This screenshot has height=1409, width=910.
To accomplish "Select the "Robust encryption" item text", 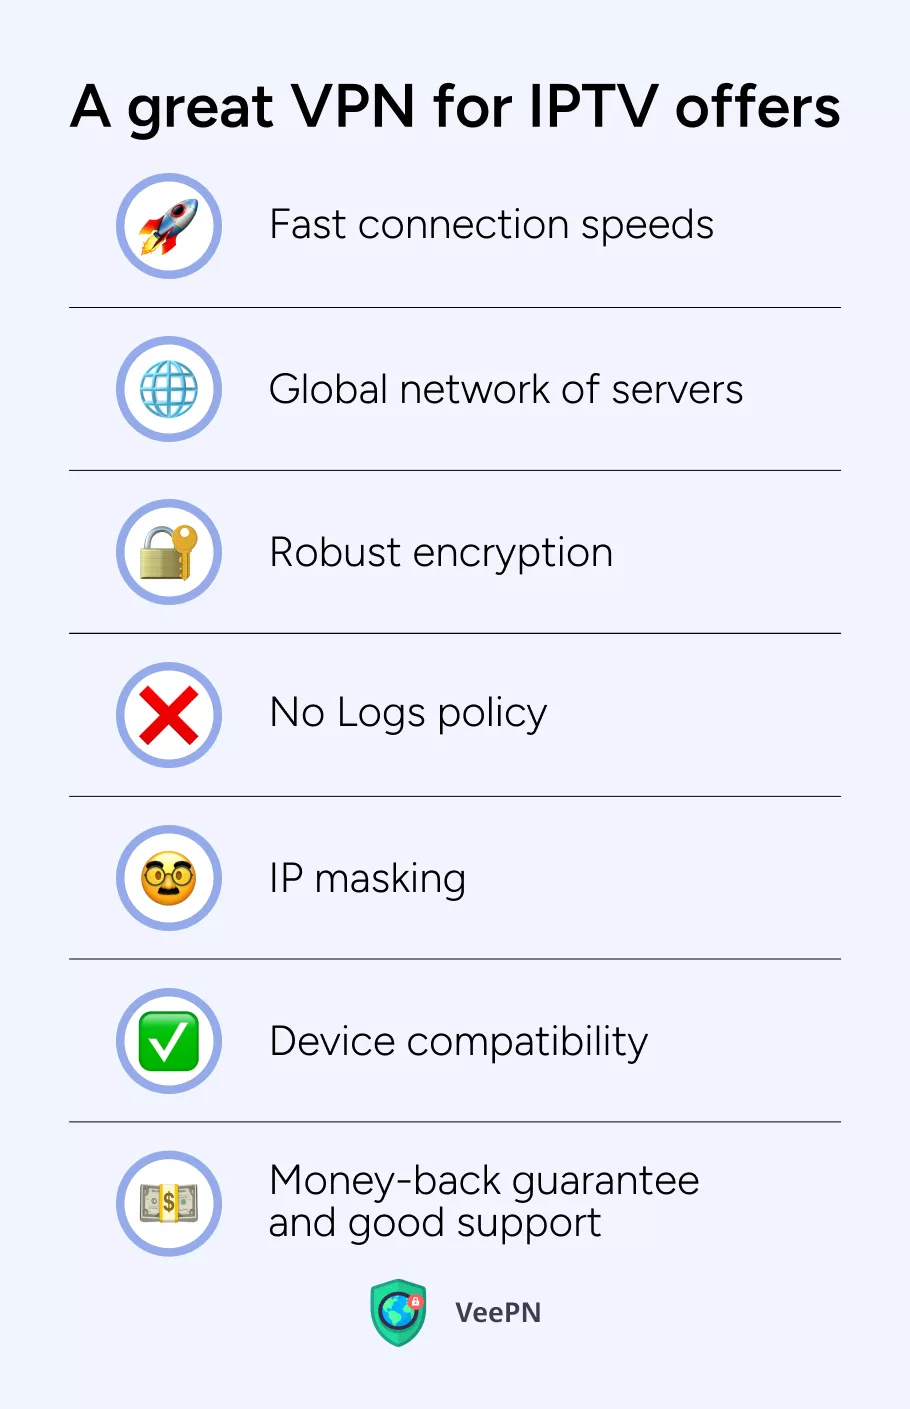I will coord(441,553).
